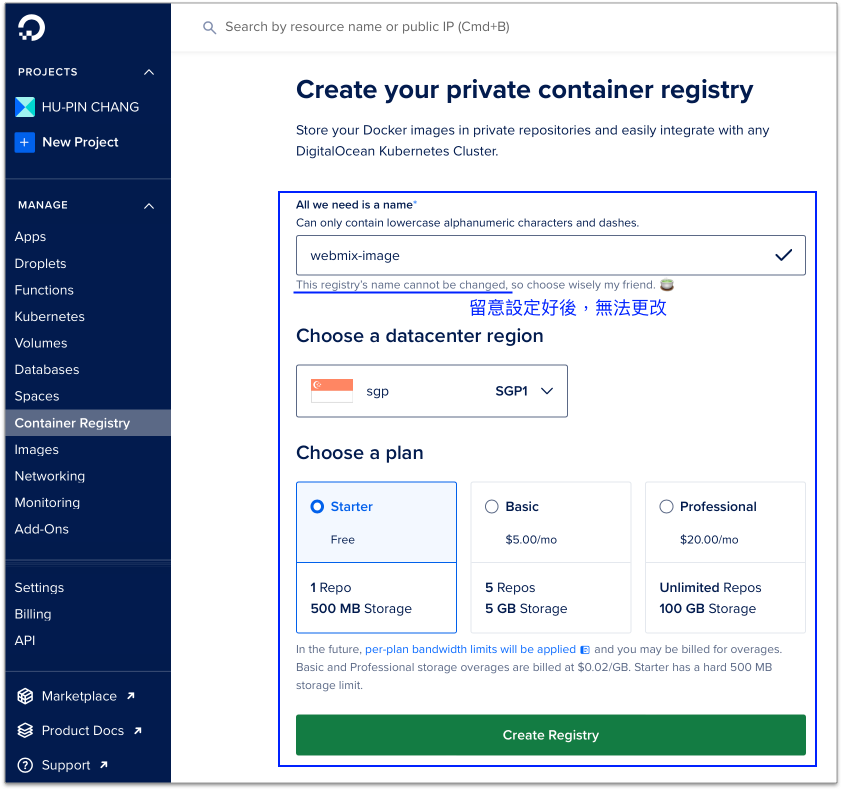Image resolution: width=842 pixels, height=790 pixels.
Task: Click the registry name input field
Action: pyautogui.click(x=550, y=255)
